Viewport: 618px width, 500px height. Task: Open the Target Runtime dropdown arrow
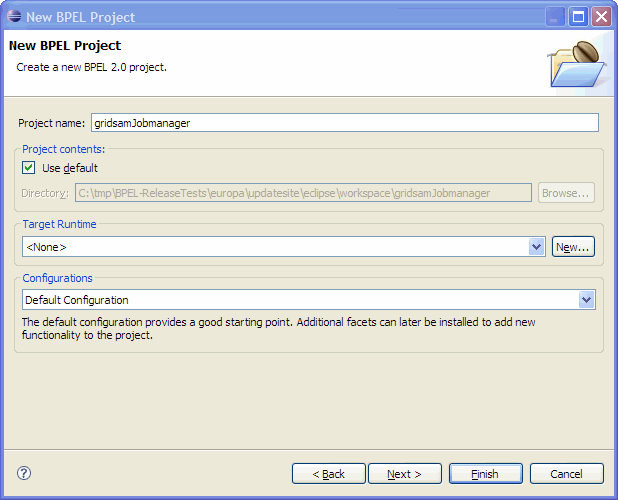point(536,247)
